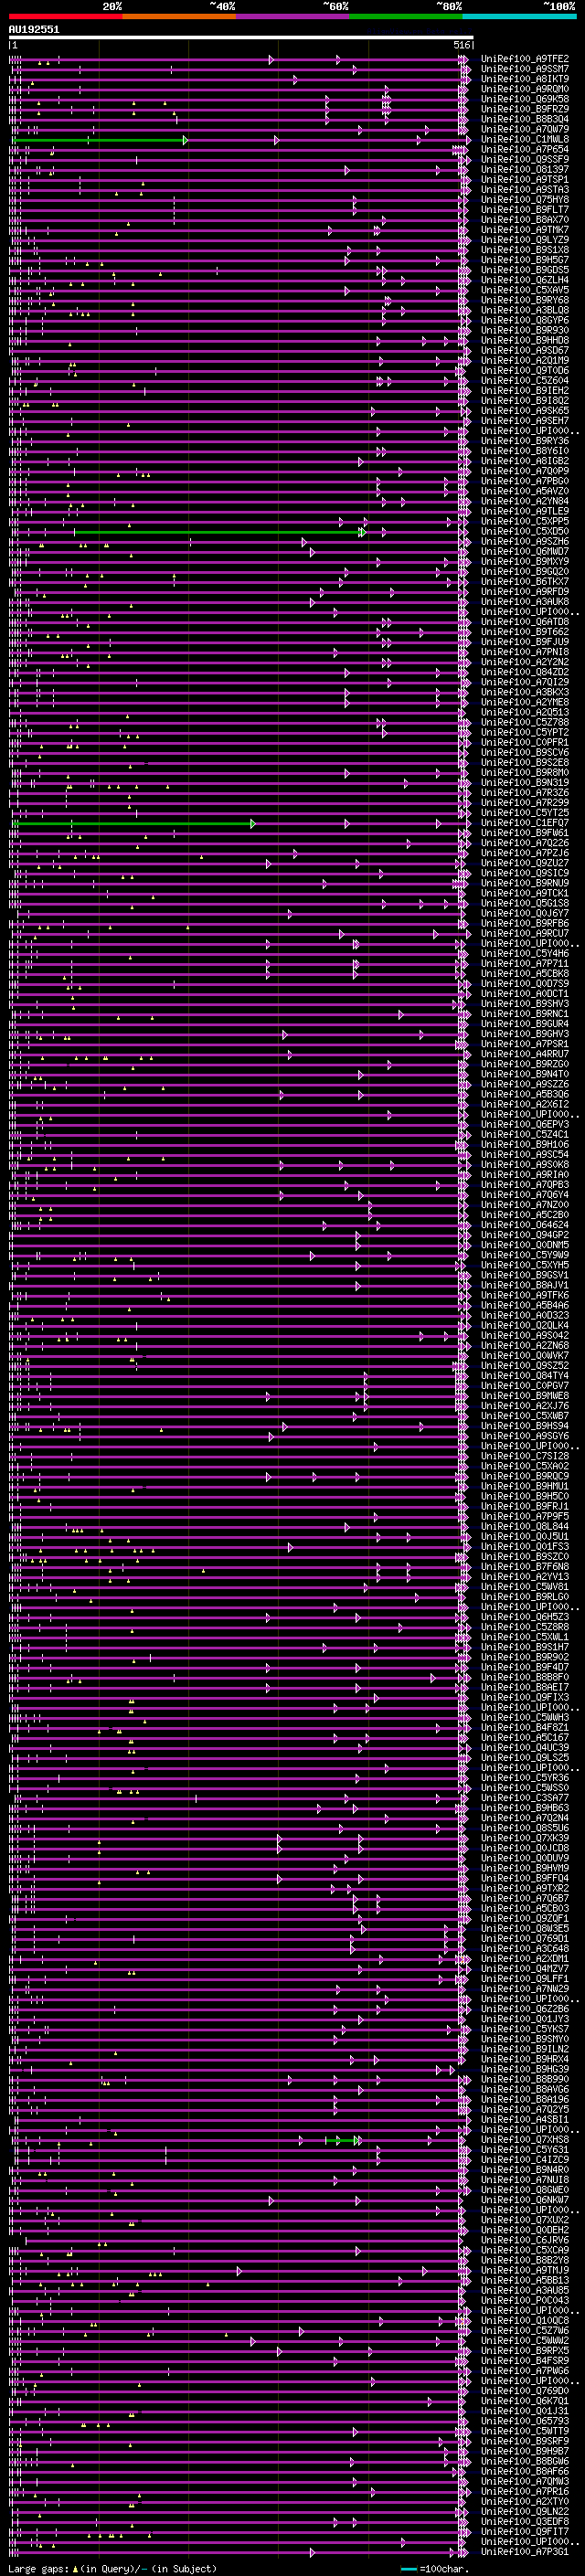Click the green ~80% identity legend bar
The width and height of the screenshot is (585, 2576).
[x=406, y=16]
